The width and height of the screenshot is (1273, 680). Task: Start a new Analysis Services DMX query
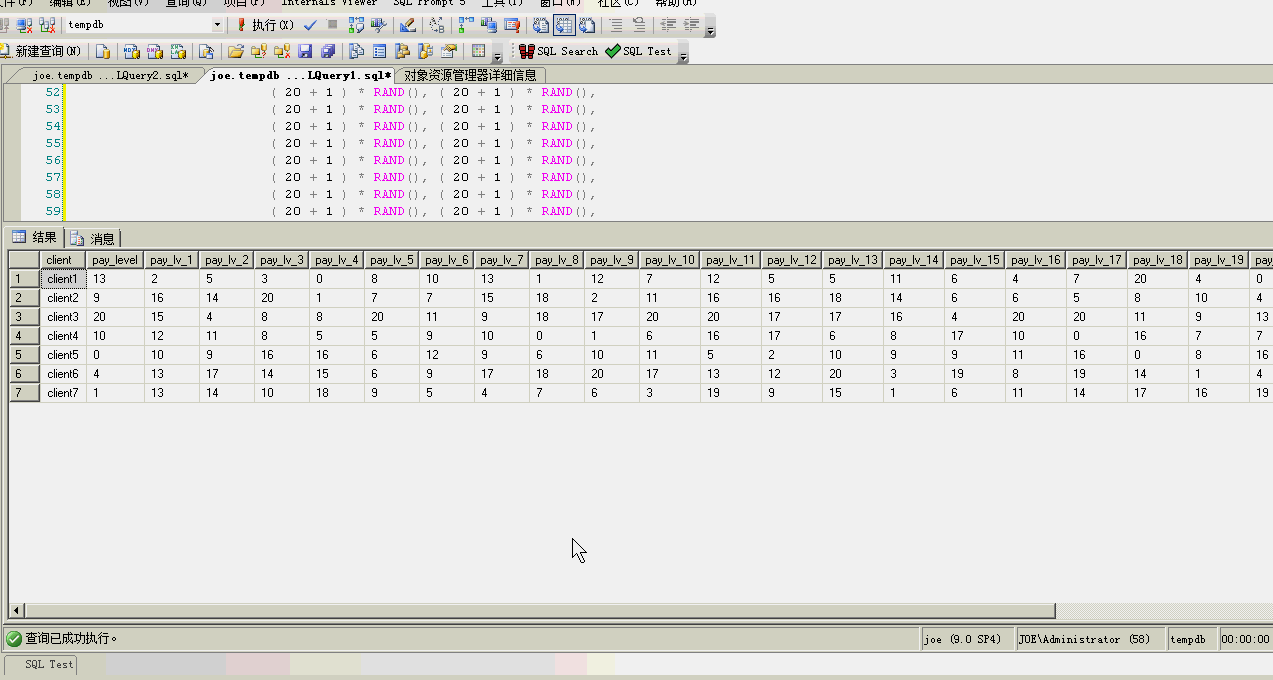[154, 51]
